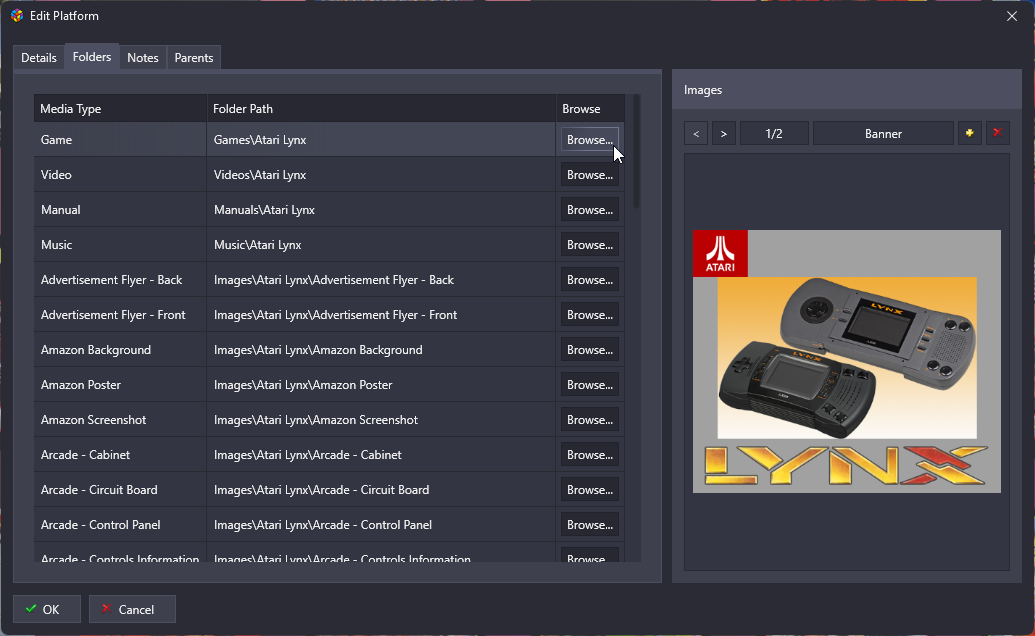Image resolution: width=1035 pixels, height=636 pixels.
Task: Show next image with the > arrow
Action: point(723,133)
